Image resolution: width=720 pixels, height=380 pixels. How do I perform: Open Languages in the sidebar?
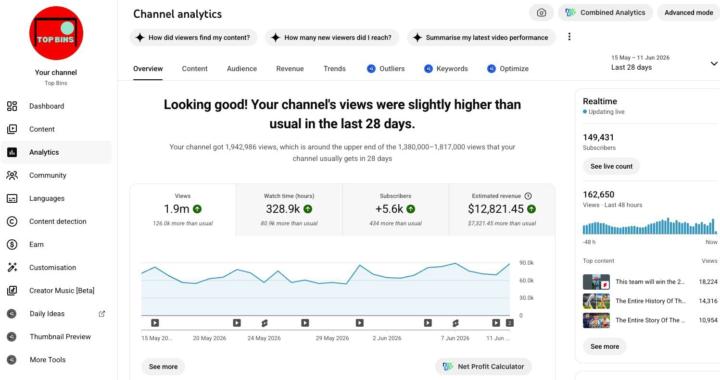pos(56,198)
